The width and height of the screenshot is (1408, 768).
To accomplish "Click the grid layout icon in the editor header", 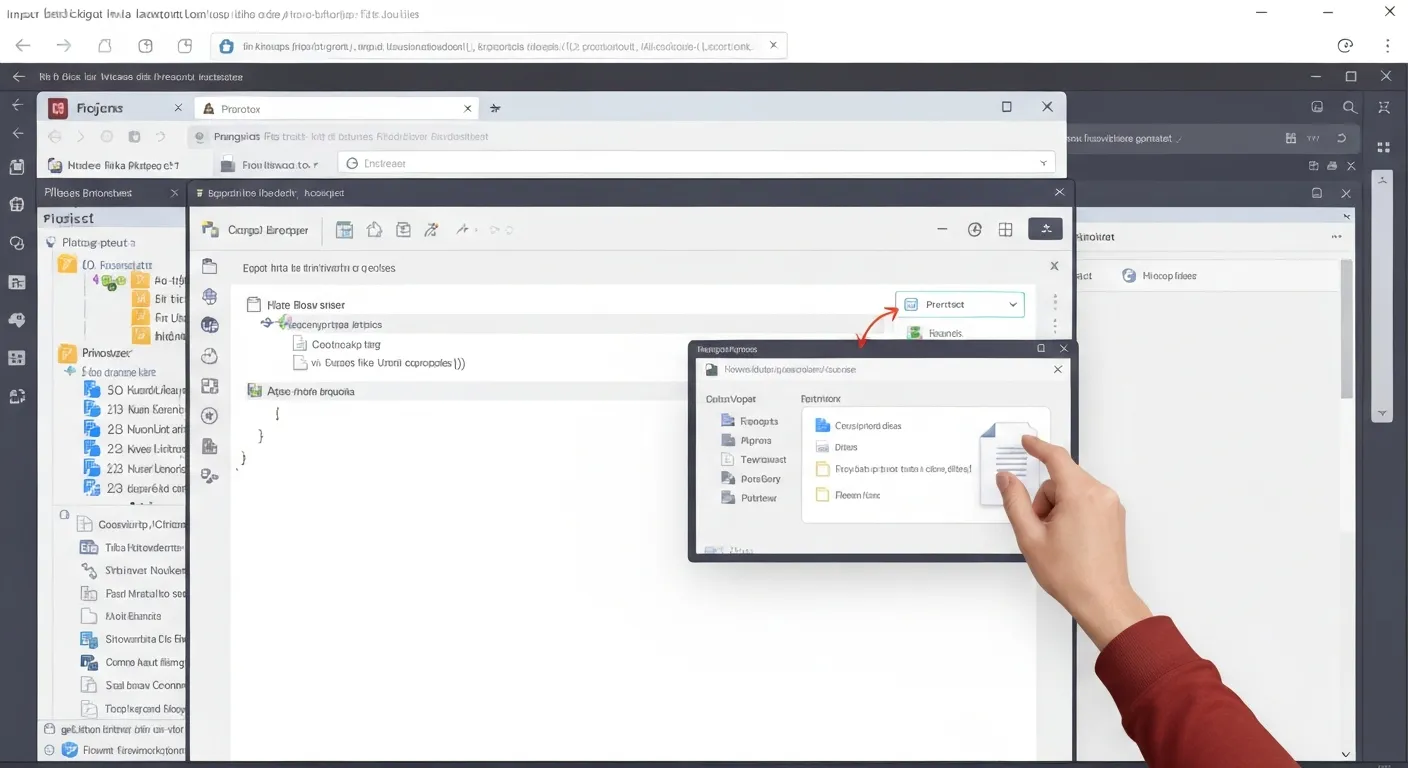I will point(1006,230).
